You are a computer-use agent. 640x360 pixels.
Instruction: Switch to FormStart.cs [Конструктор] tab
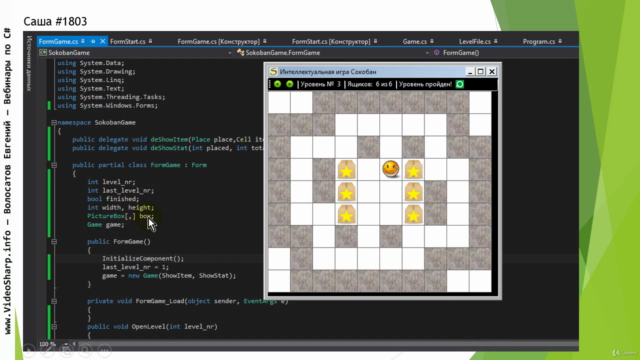tap(331, 41)
